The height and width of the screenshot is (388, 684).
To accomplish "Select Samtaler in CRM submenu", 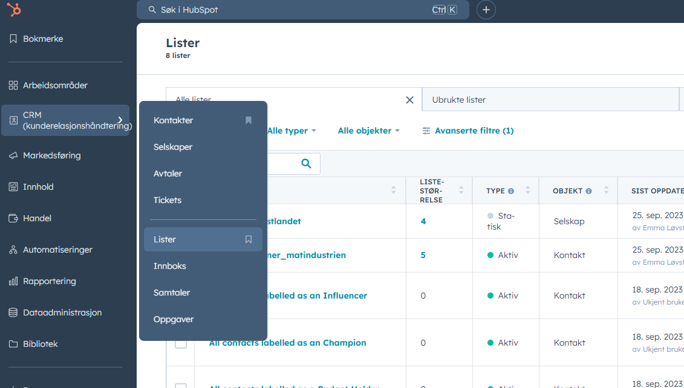I will [171, 292].
